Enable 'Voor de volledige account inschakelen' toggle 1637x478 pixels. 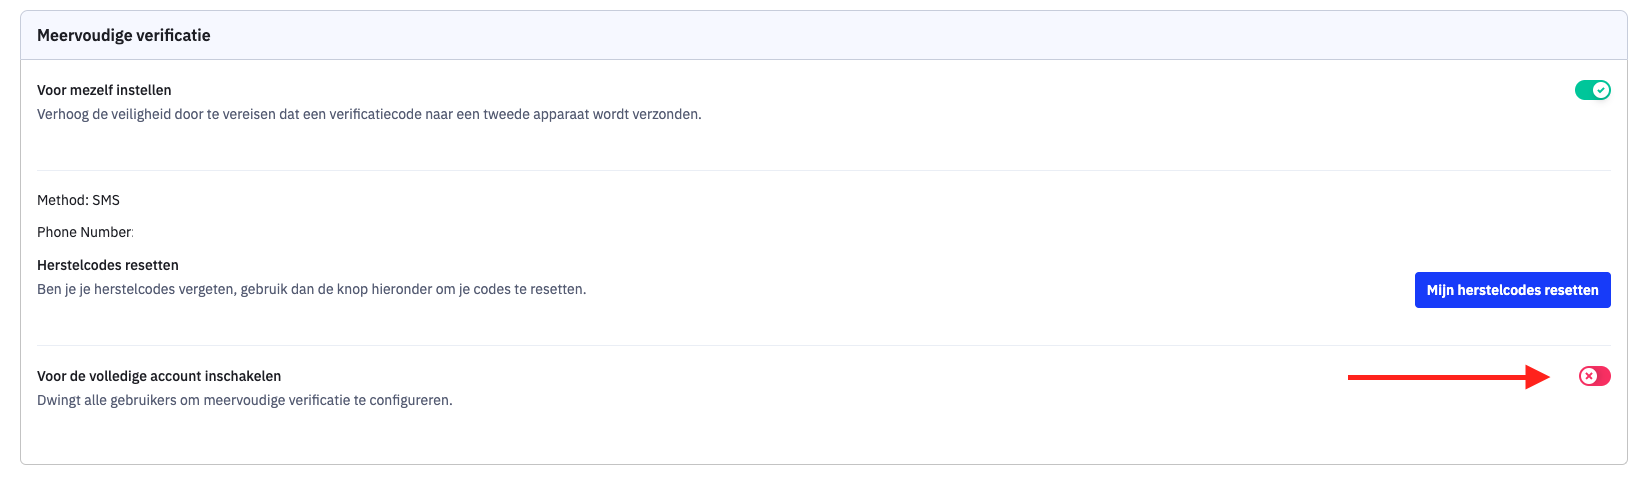tap(1595, 376)
